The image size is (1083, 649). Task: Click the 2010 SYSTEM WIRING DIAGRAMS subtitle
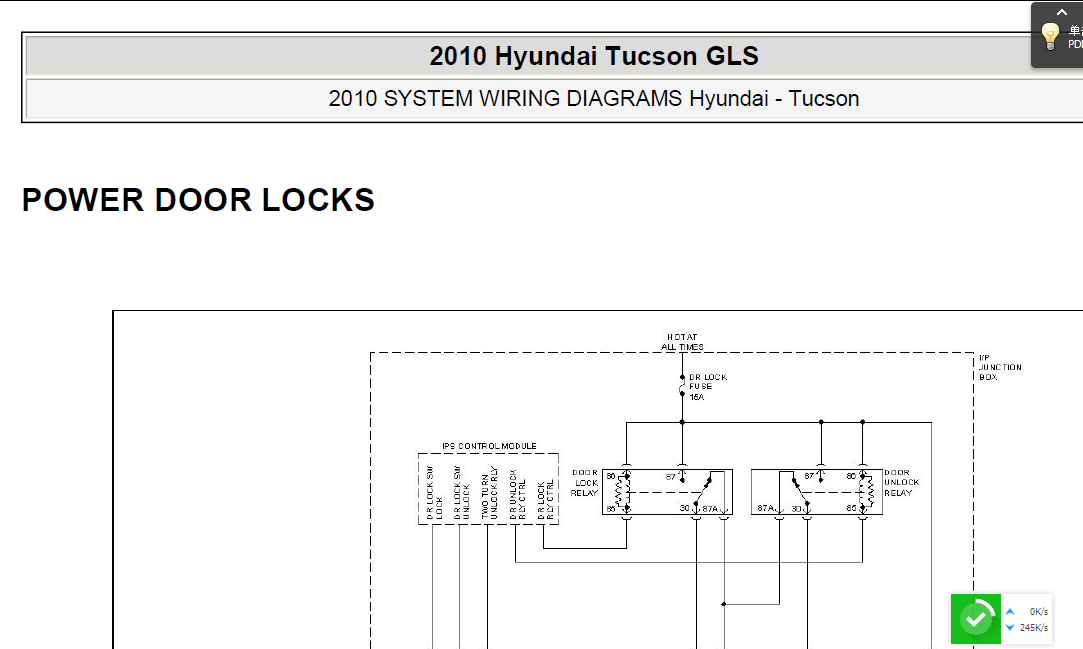[x=594, y=99]
